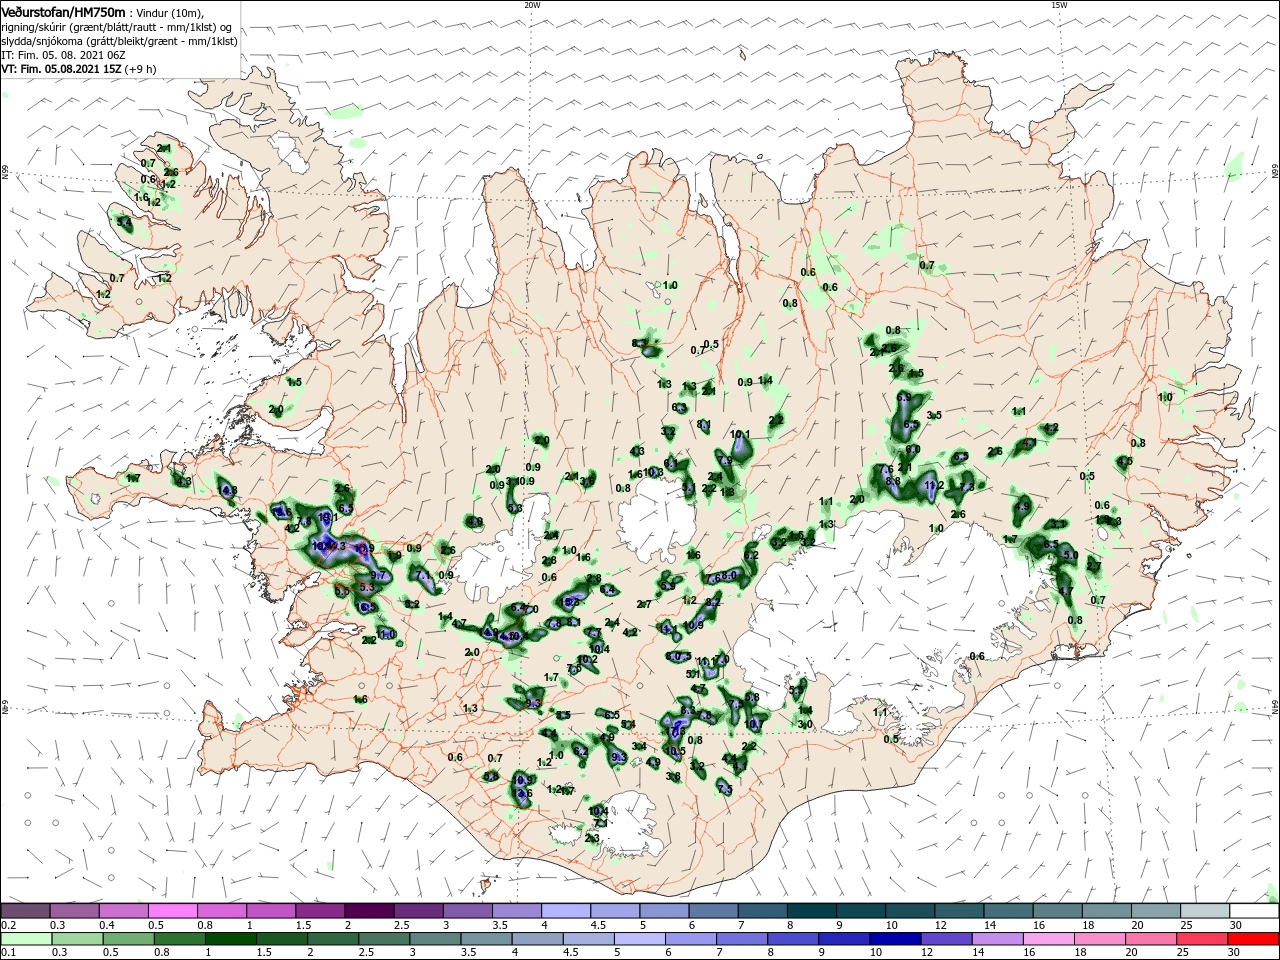Pick pale green rain swatch between 0.1 and 0.3
The height and width of the screenshot is (960, 1280).
click(27, 939)
